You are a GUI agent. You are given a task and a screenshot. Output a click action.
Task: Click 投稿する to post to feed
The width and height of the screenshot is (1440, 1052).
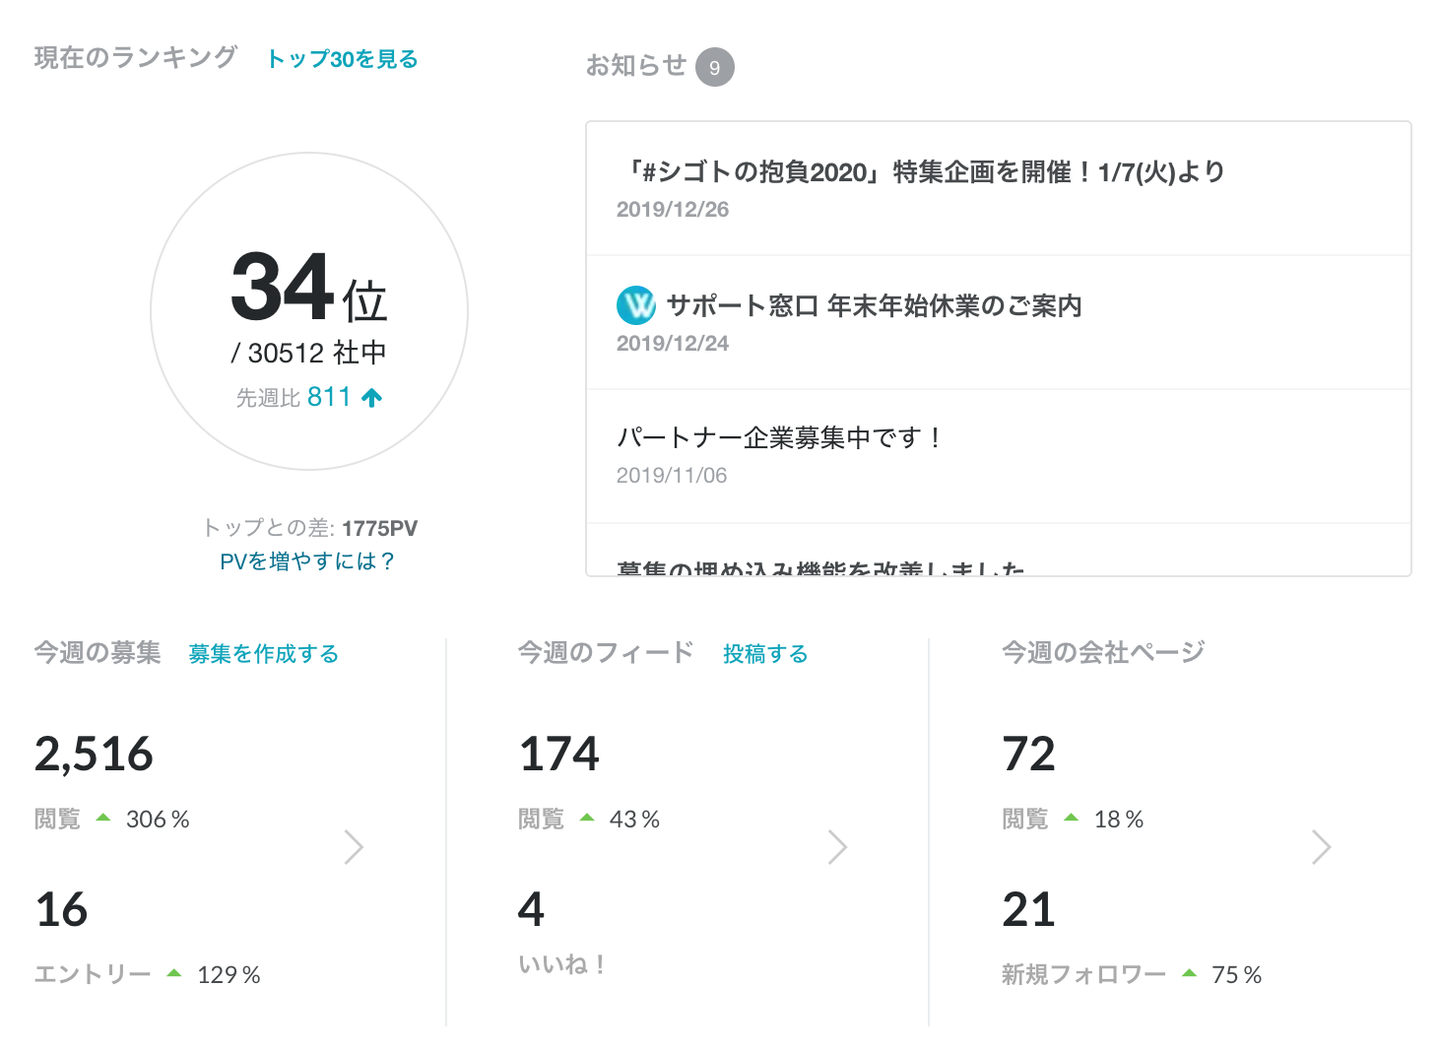point(765,654)
